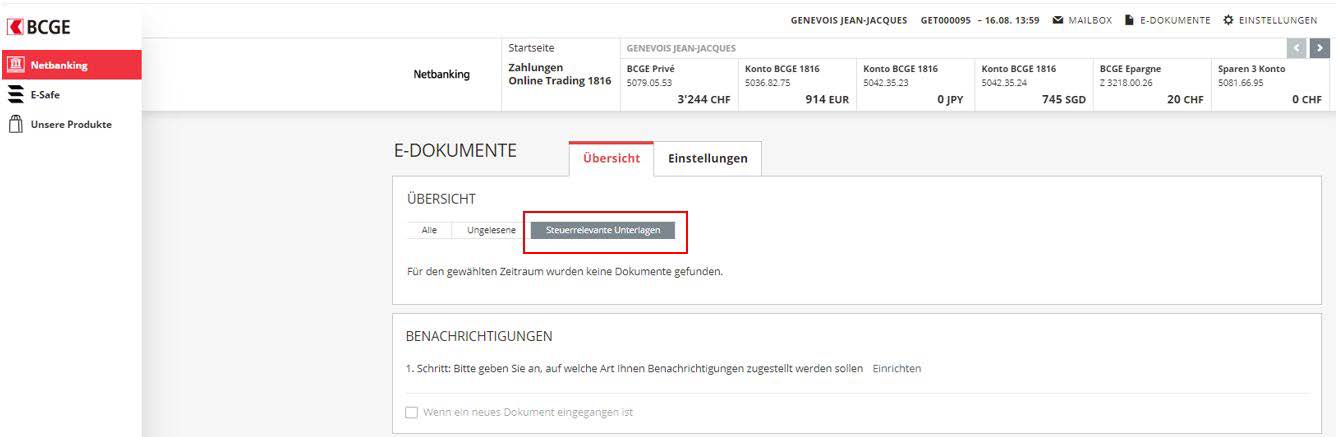Open the Mailbox envelope icon
Image resolution: width=1336 pixels, height=437 pixels.
[x=1058, y=20]
